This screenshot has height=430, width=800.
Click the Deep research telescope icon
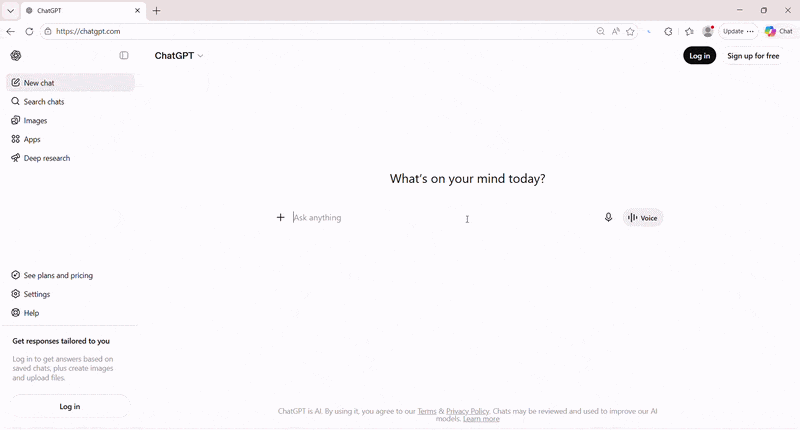pyautogui.click(x=15, y=158)
